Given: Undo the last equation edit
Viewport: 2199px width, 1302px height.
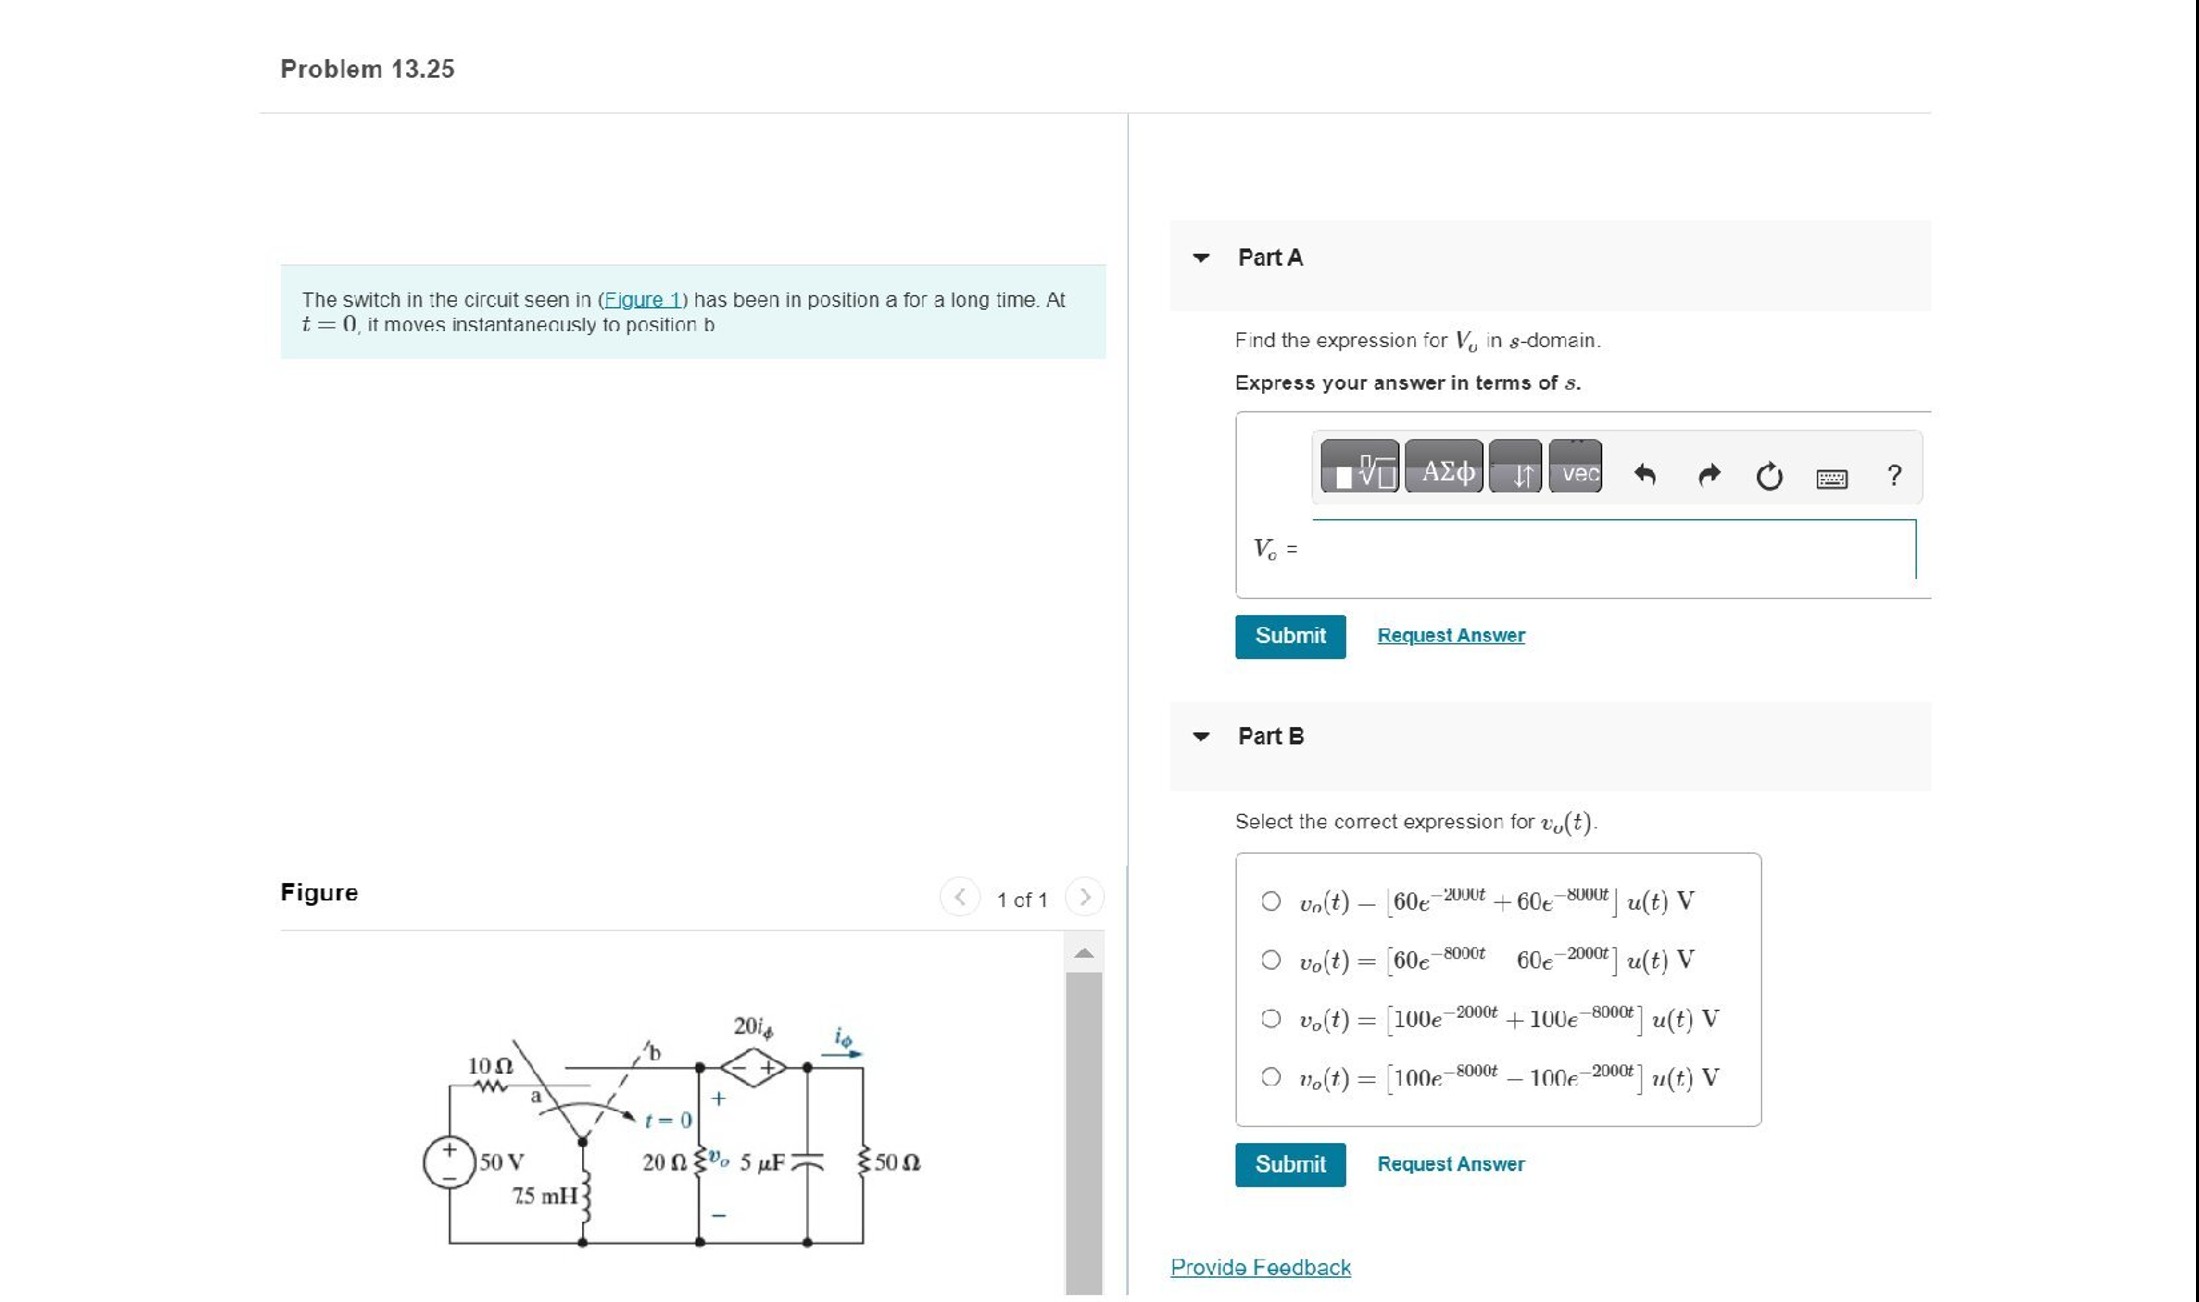Looking at the screenshot, I should [x=1645, y=472].
